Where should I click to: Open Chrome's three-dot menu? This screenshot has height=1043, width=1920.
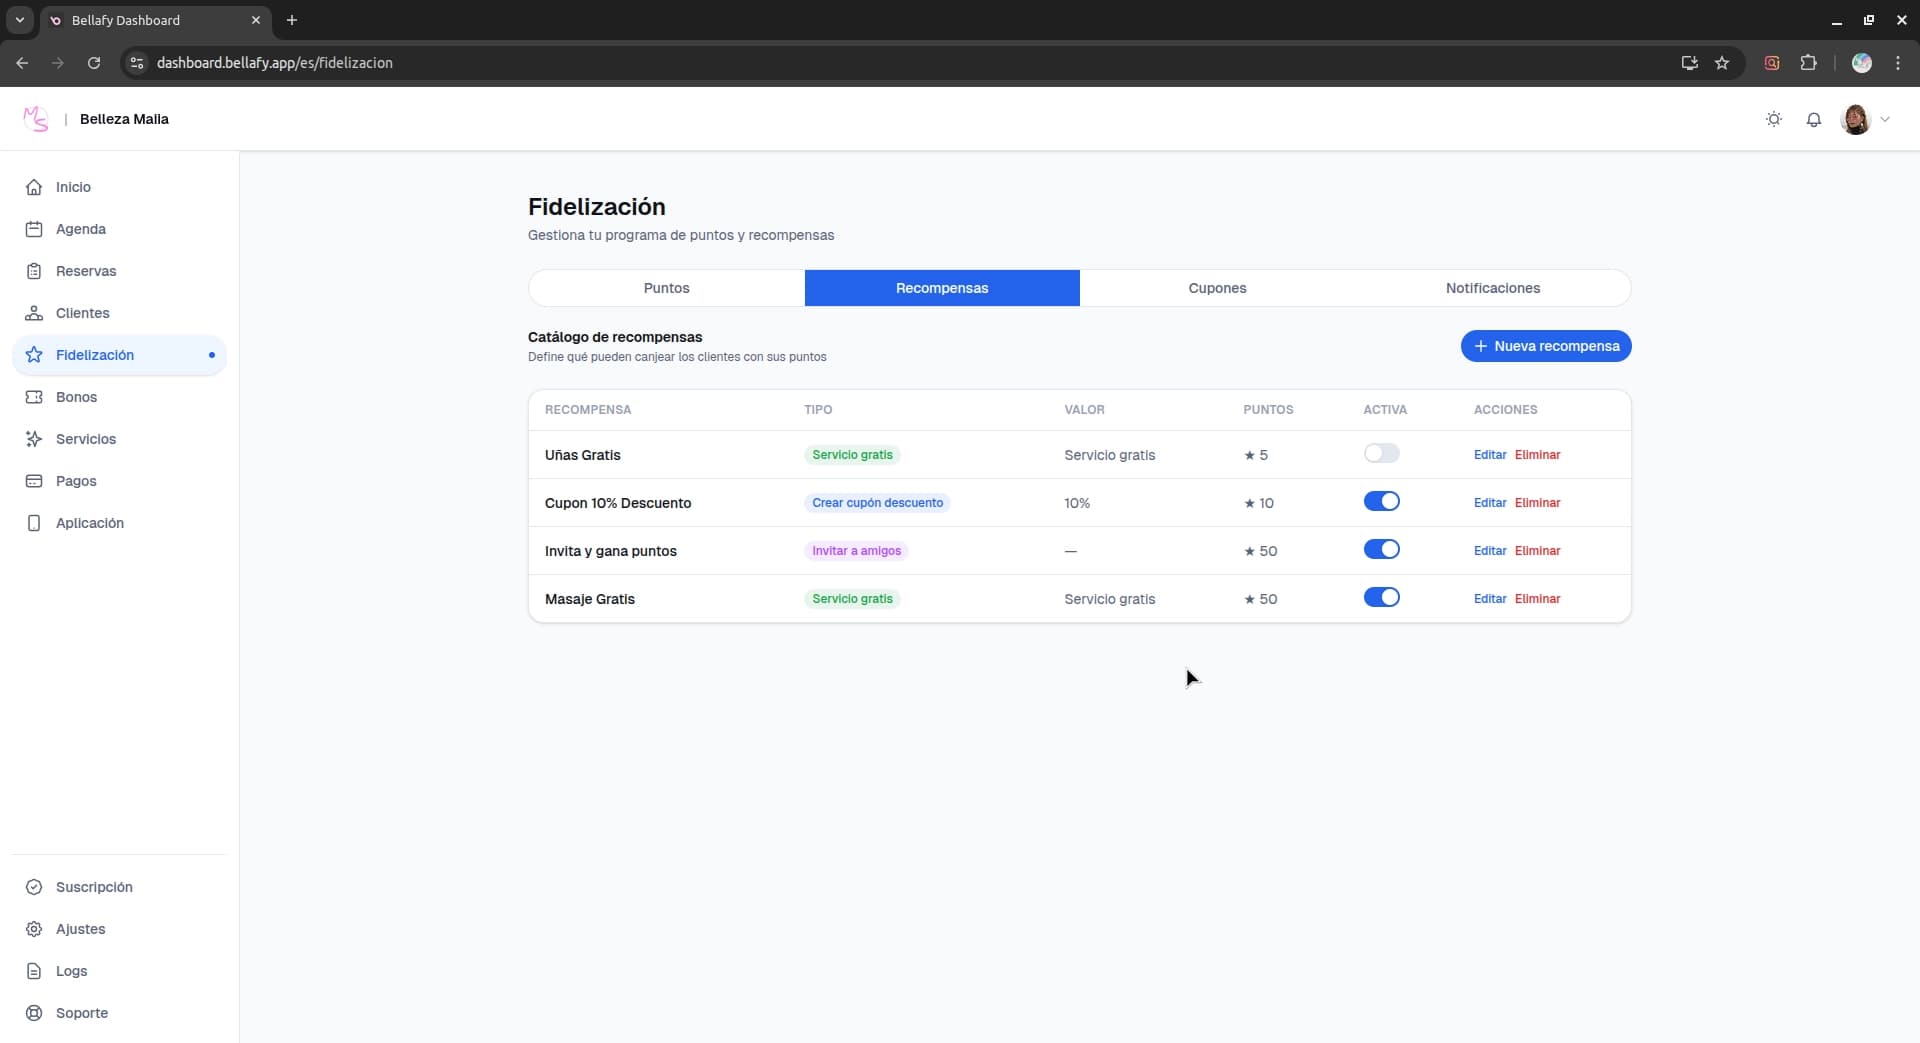click(1897, 63)
